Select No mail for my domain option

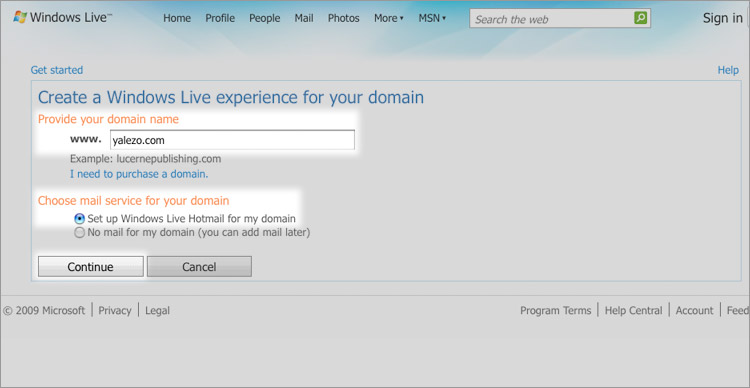click(x=192, y=233)
